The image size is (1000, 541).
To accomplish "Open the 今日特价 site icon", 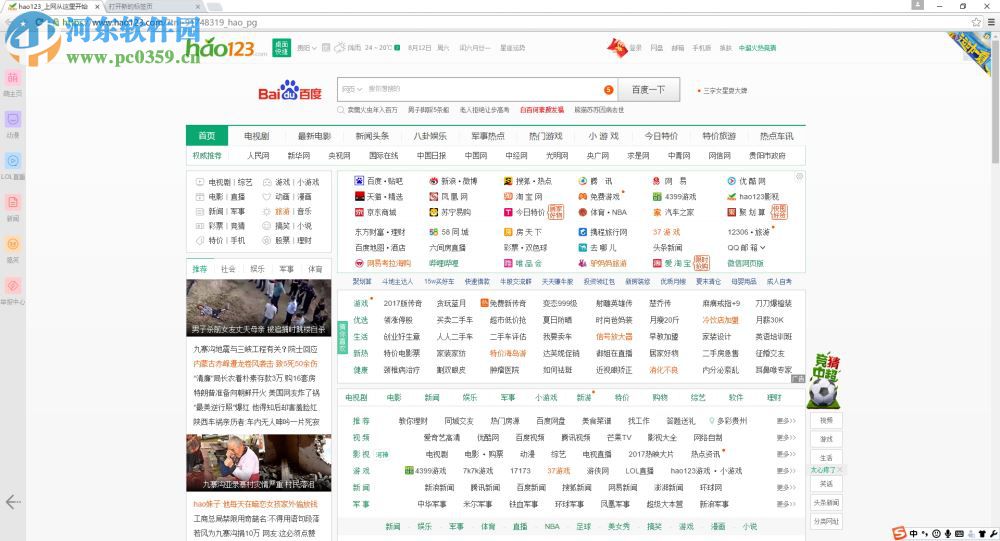I will pos(508,212).
